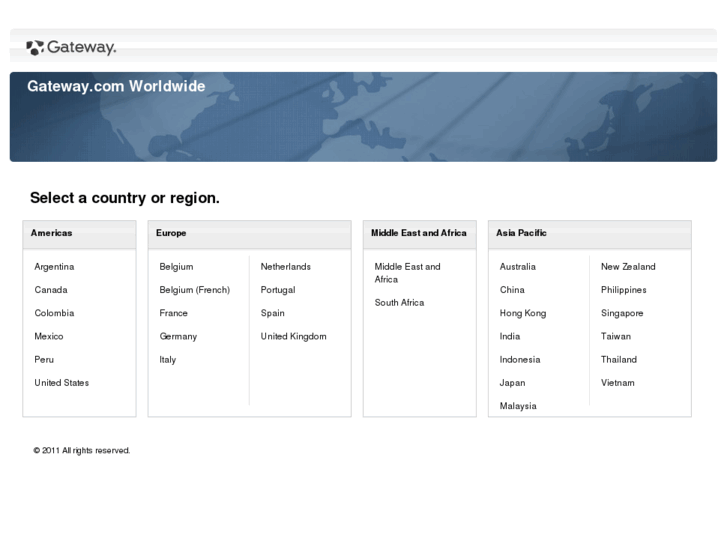The height and width of the screenshot is (545, 727).
Task: Open the Japan site
Action: pyautogui.click(x=512, y=383)
